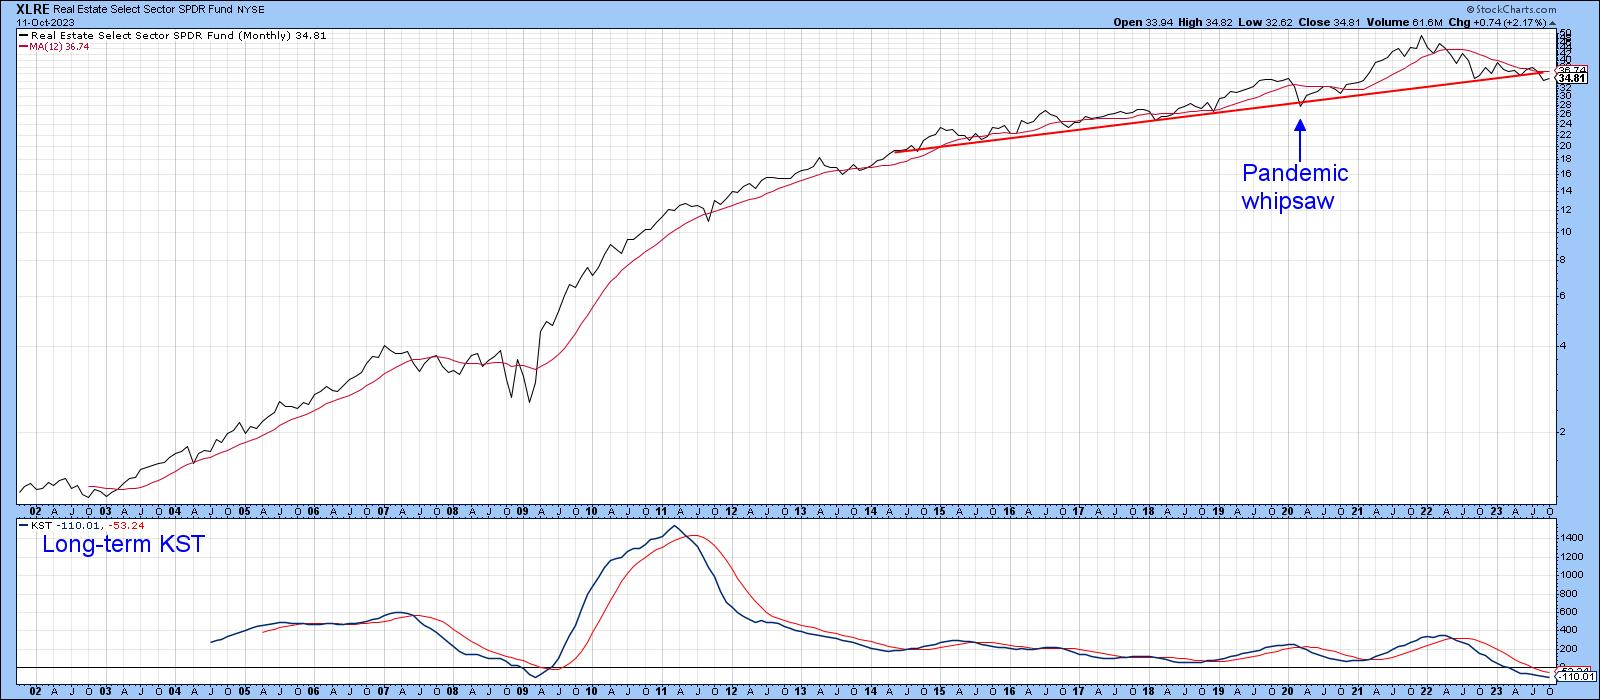This screenshot has width=1600, height=700.
Task: Click the 10 label on the price axis
Action: point(1566,232)
